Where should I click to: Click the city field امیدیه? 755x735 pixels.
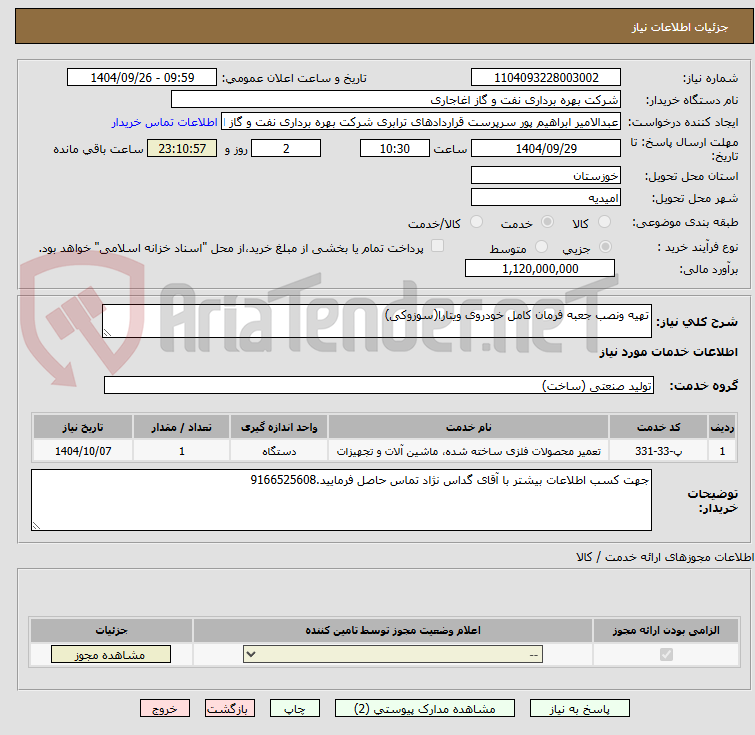pos(546,197)
